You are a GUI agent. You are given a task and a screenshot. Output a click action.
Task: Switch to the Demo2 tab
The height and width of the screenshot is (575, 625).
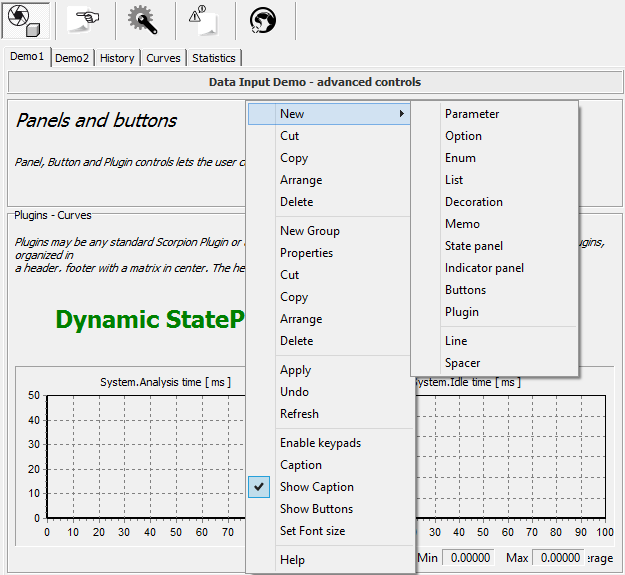(72, 58)
